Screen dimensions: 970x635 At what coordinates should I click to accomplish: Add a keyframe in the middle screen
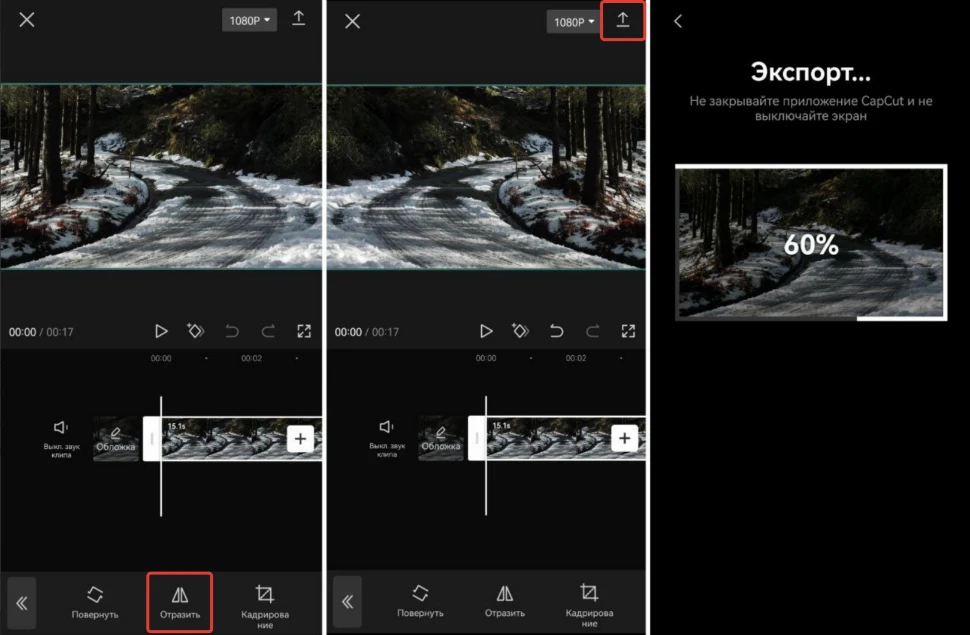click(x=520, y=331)
